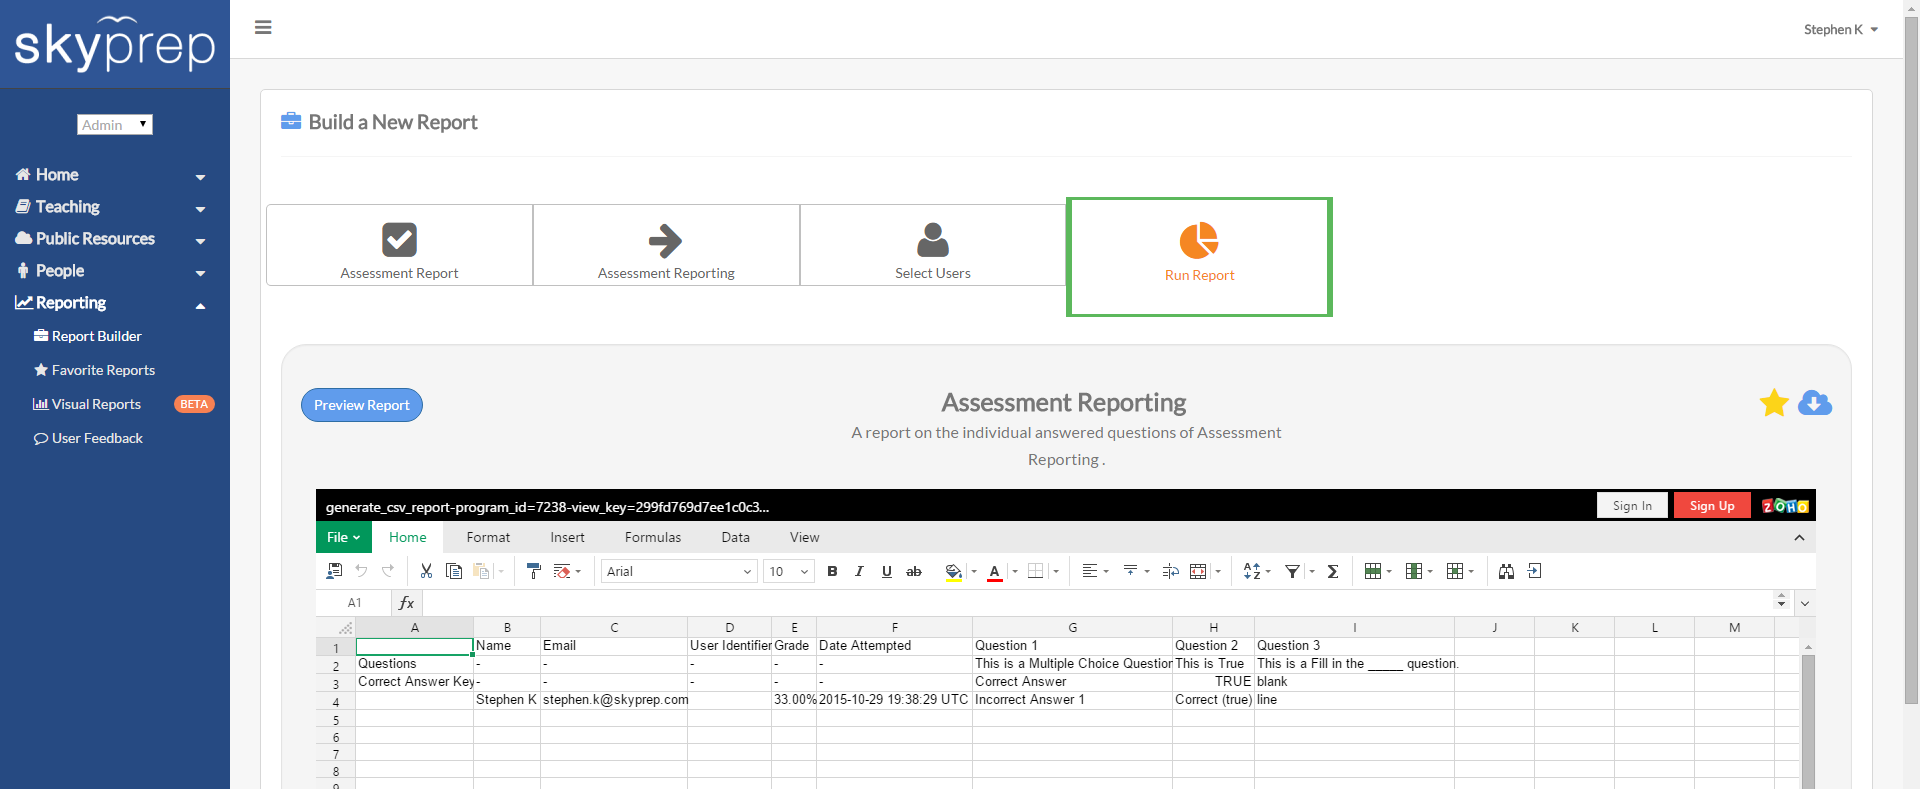Open Favorite Reports in the sidebar
The width and height of the screenshot is (1920, 789).
pyautogui.click(x=103, y=370)
